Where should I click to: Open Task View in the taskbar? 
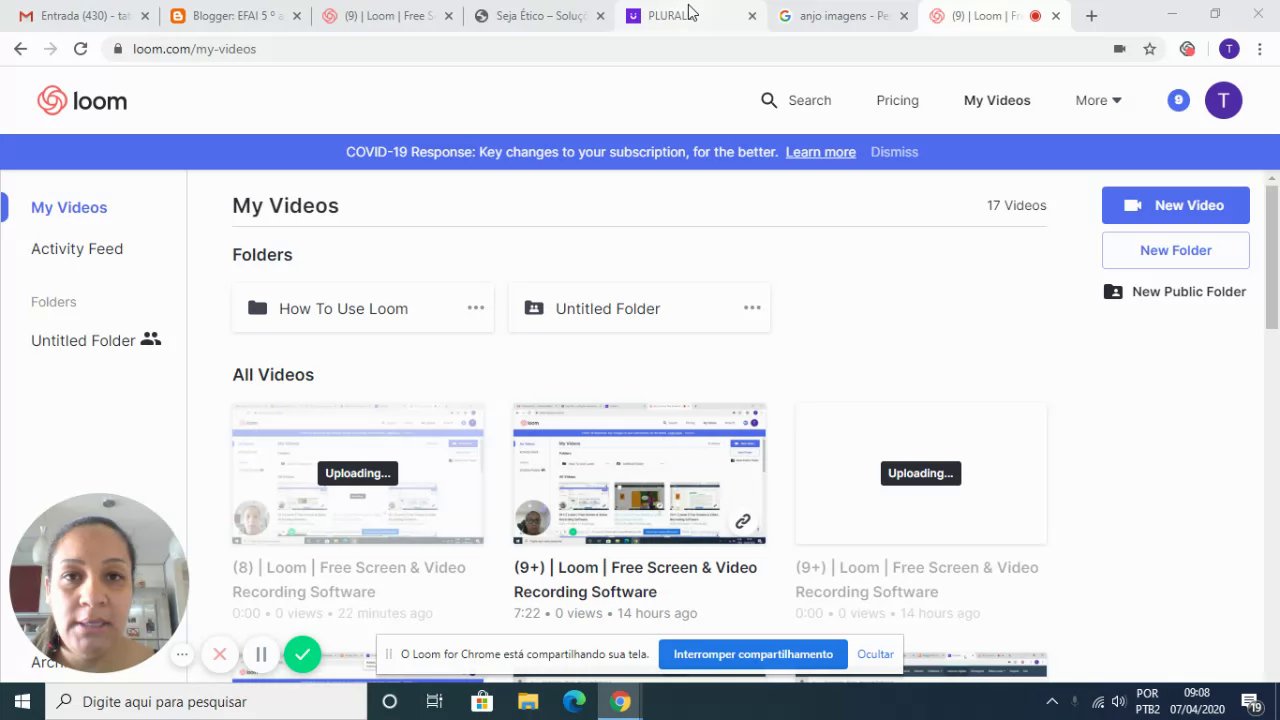click(435, 701)
